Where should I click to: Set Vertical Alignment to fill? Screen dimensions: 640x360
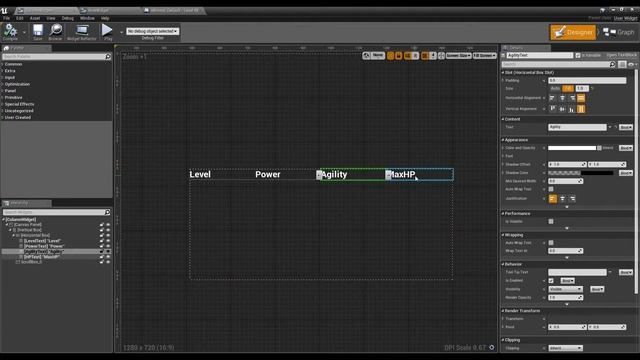581,109
